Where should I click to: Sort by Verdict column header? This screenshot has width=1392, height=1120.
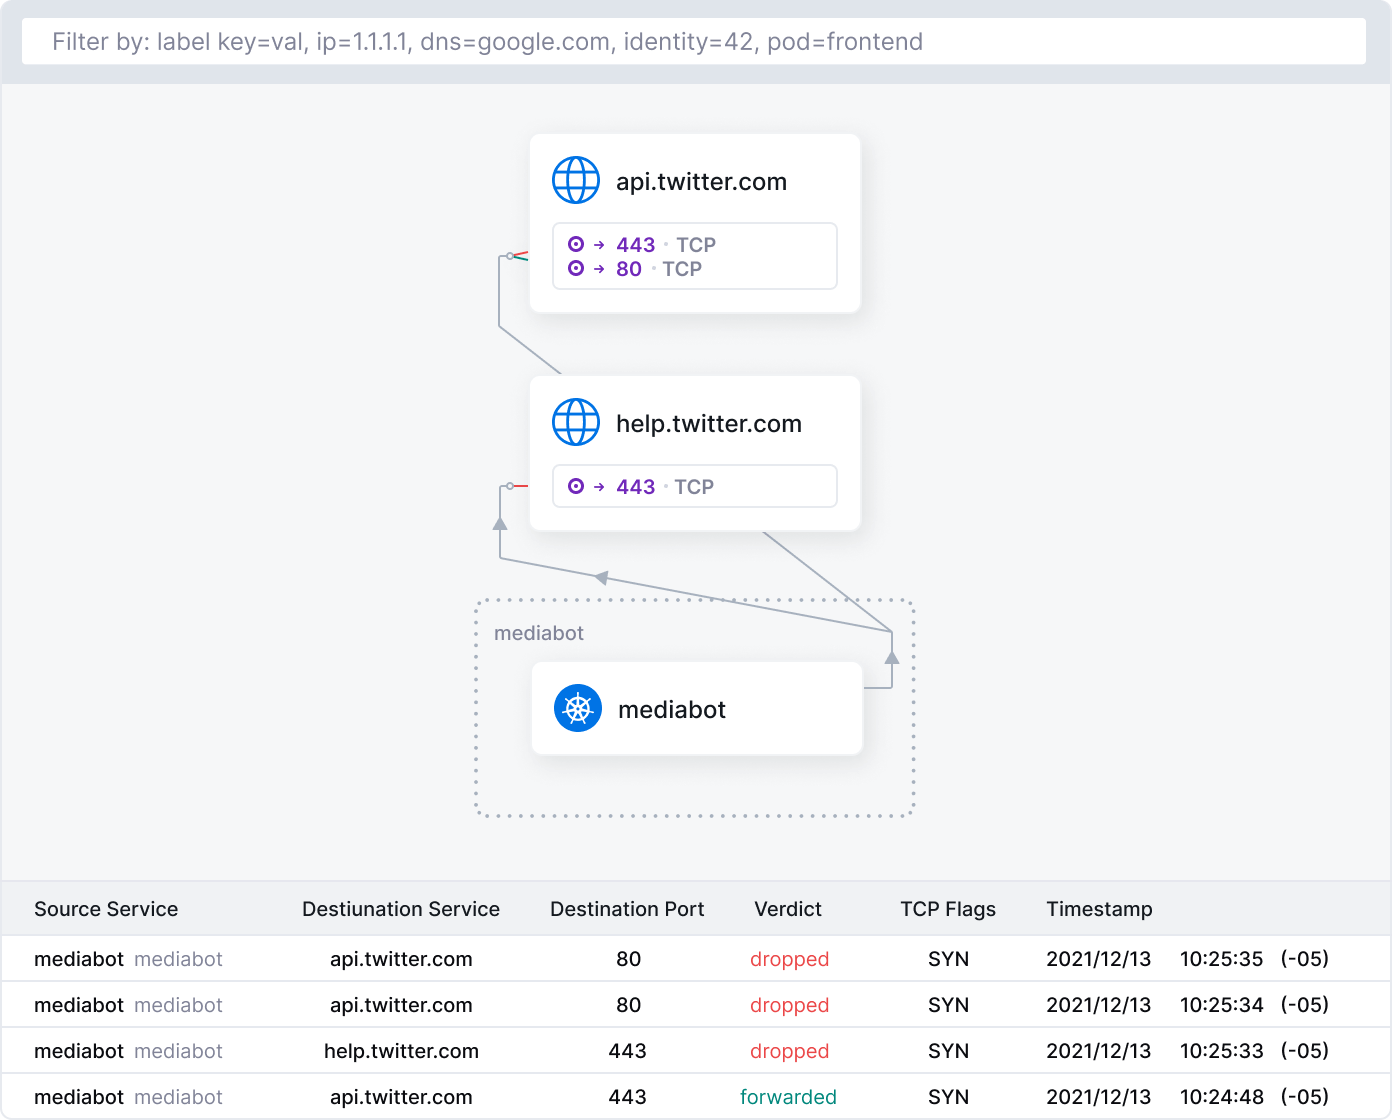pos(788,909)
